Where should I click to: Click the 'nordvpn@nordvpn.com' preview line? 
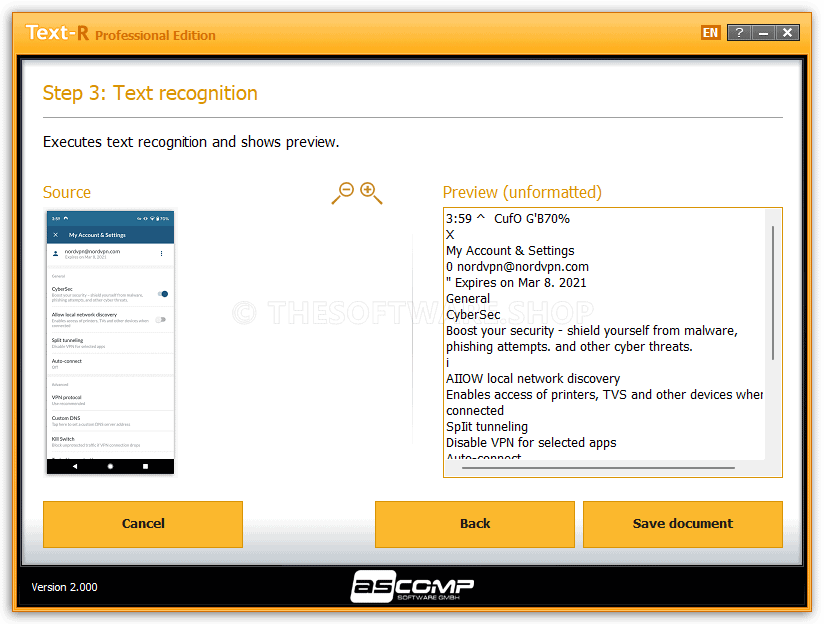coord(517,267)
